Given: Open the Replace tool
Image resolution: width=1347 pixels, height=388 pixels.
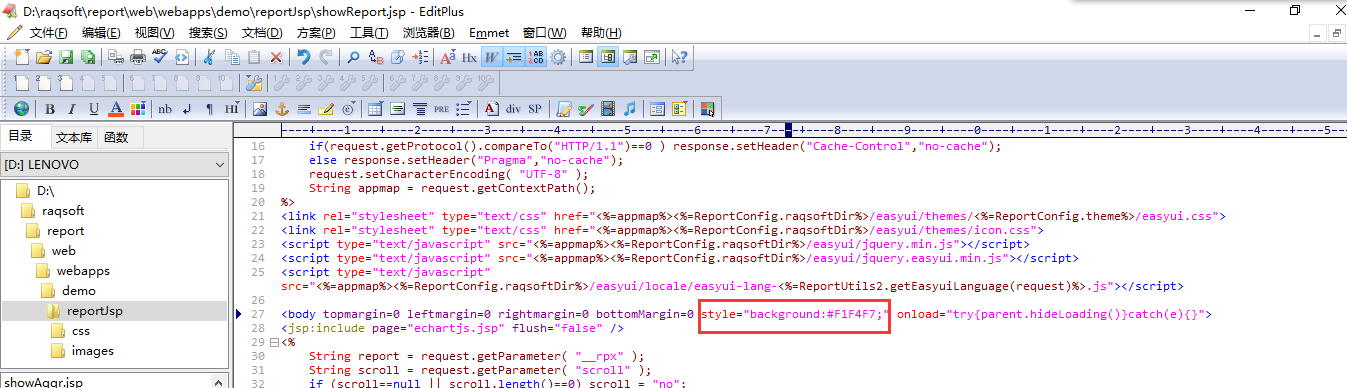Looking at the screenshot, I should [x=376, y=57].
